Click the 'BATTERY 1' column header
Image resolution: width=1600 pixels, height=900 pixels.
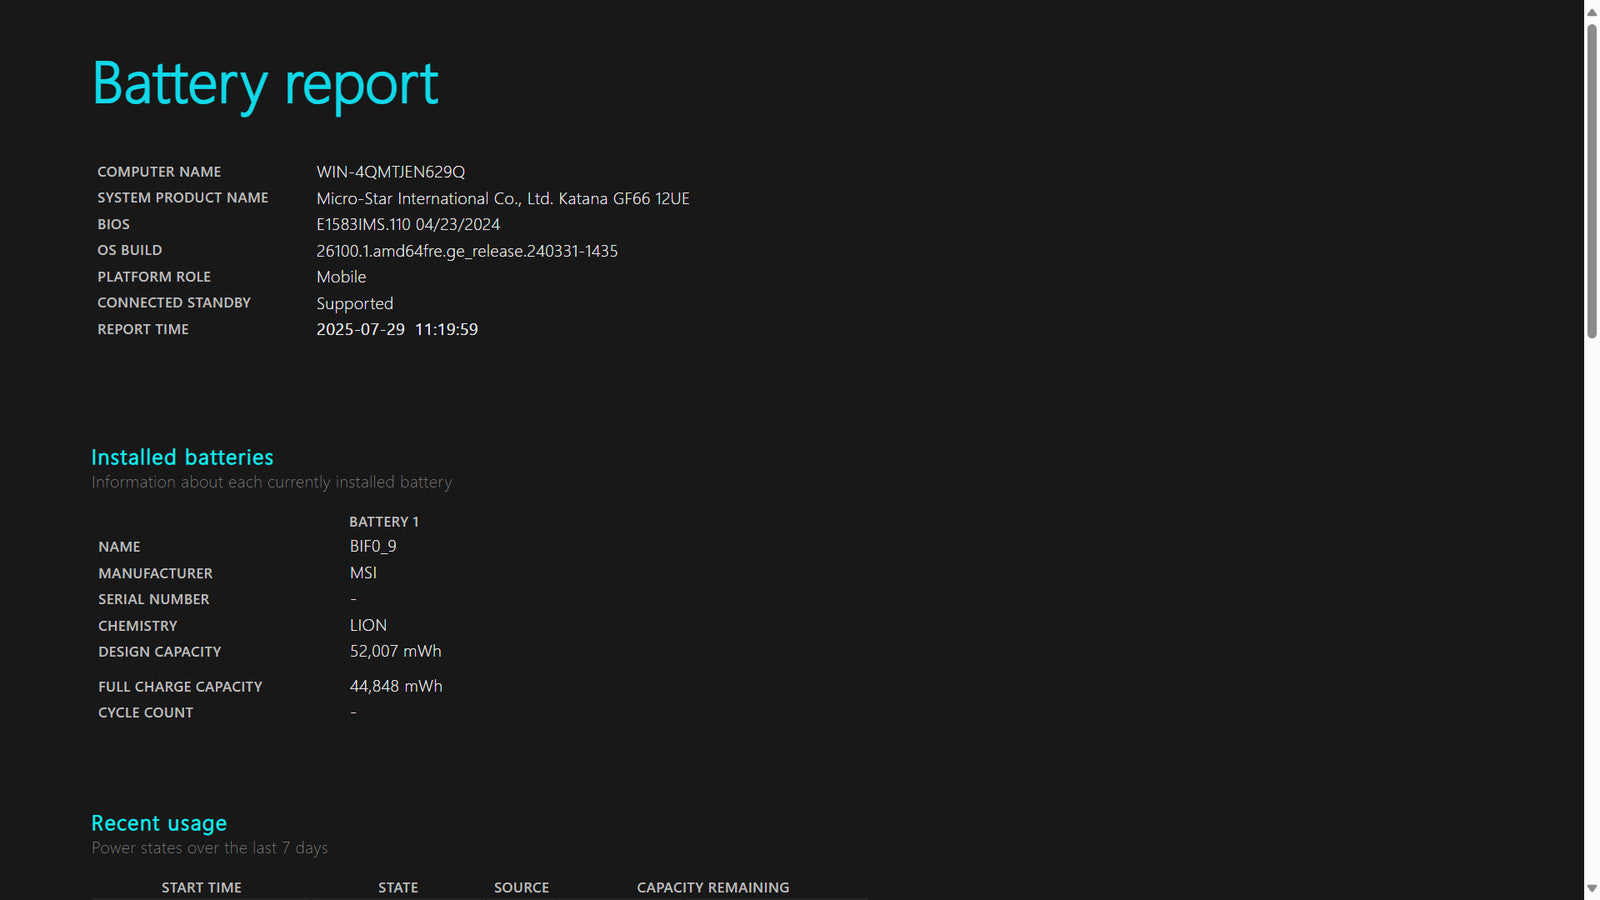(384, 522)
